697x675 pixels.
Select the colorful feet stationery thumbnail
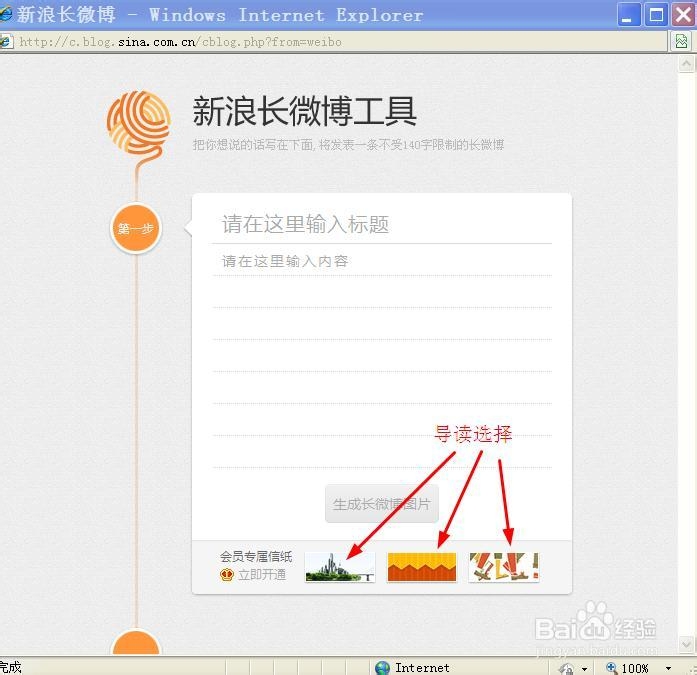point(504,567)
